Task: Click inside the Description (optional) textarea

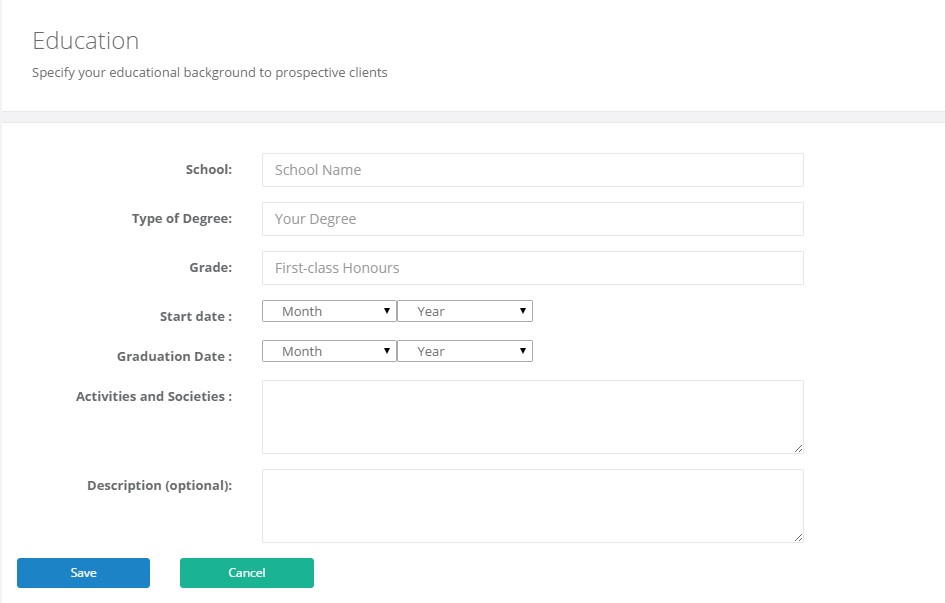Action: click(533, 506)
